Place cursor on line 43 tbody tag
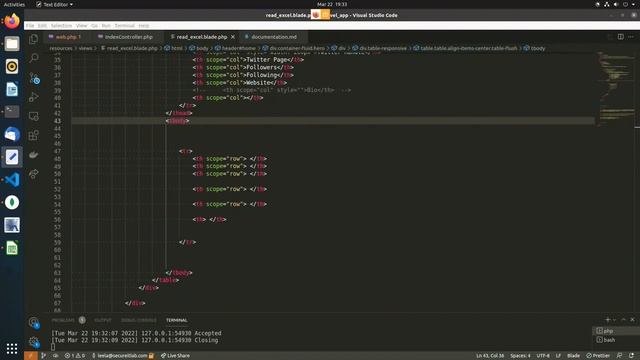The width and height of the screenshot is (640, 360). tap(178, 121)
